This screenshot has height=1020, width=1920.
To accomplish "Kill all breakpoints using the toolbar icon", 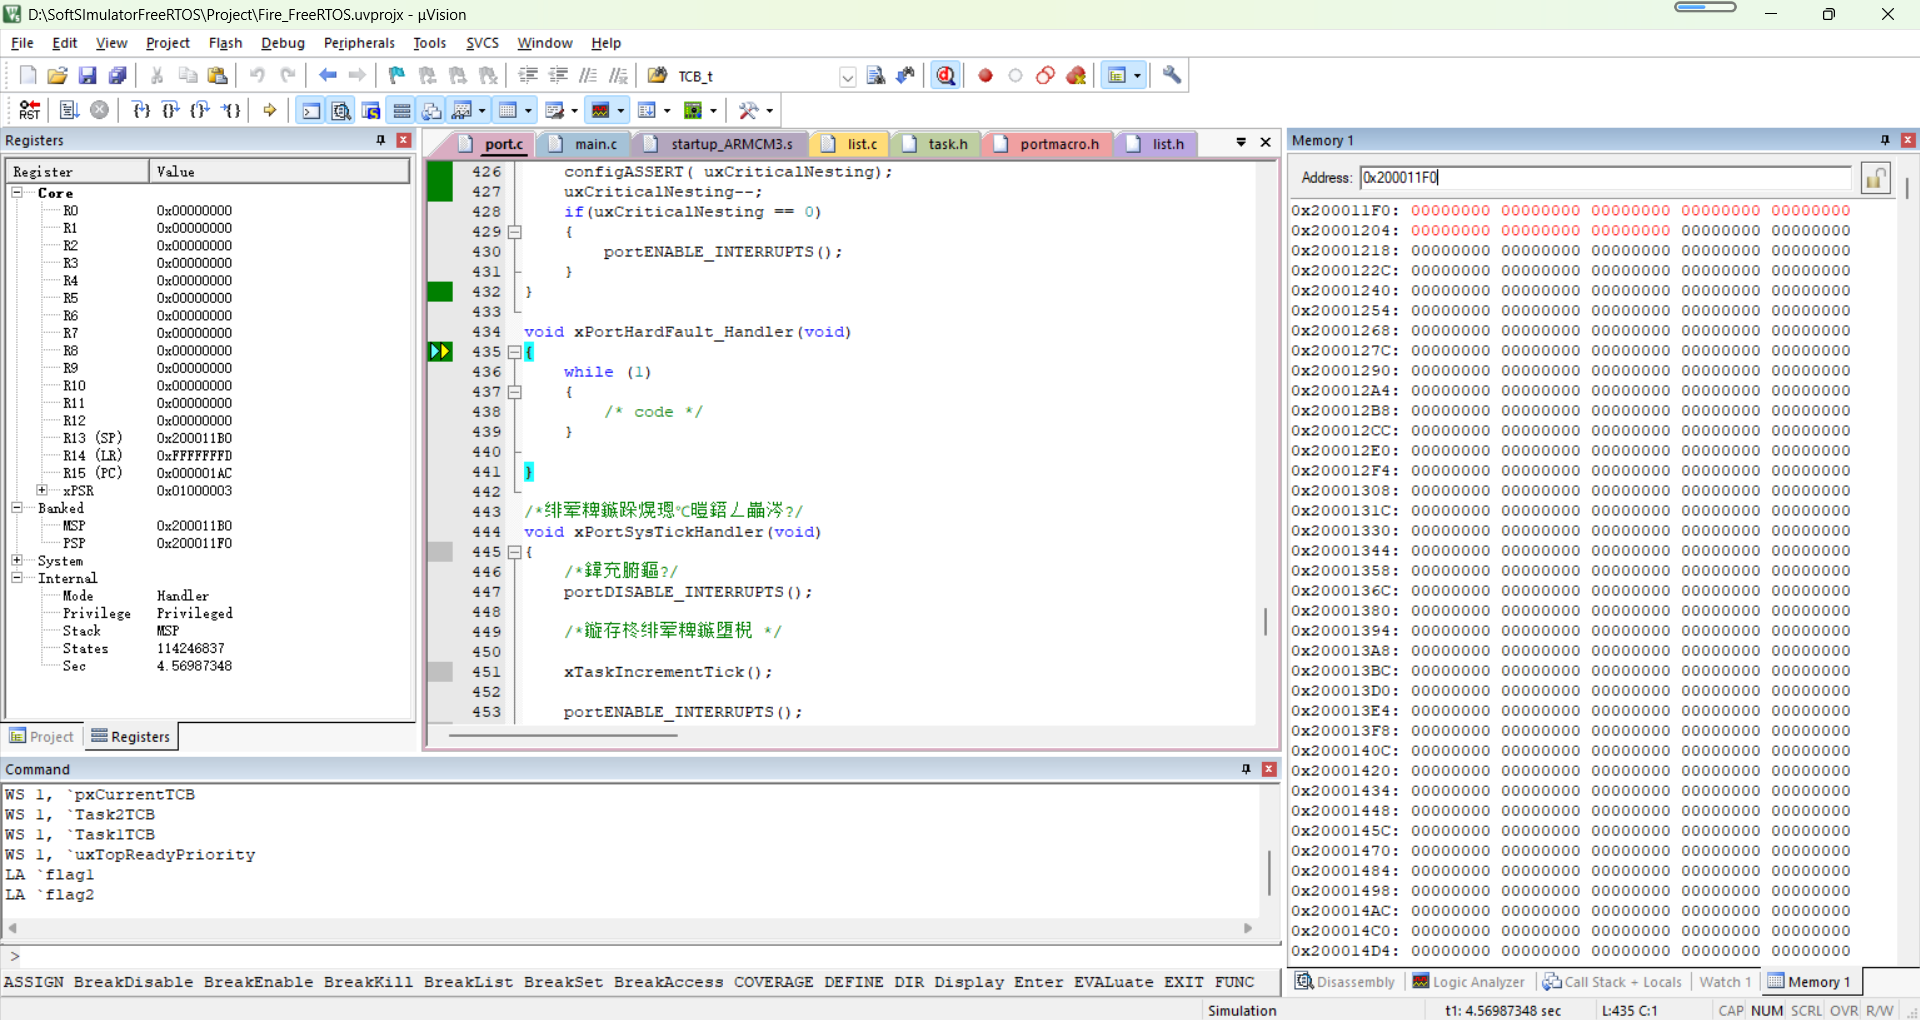I will tap(1076, 75).
